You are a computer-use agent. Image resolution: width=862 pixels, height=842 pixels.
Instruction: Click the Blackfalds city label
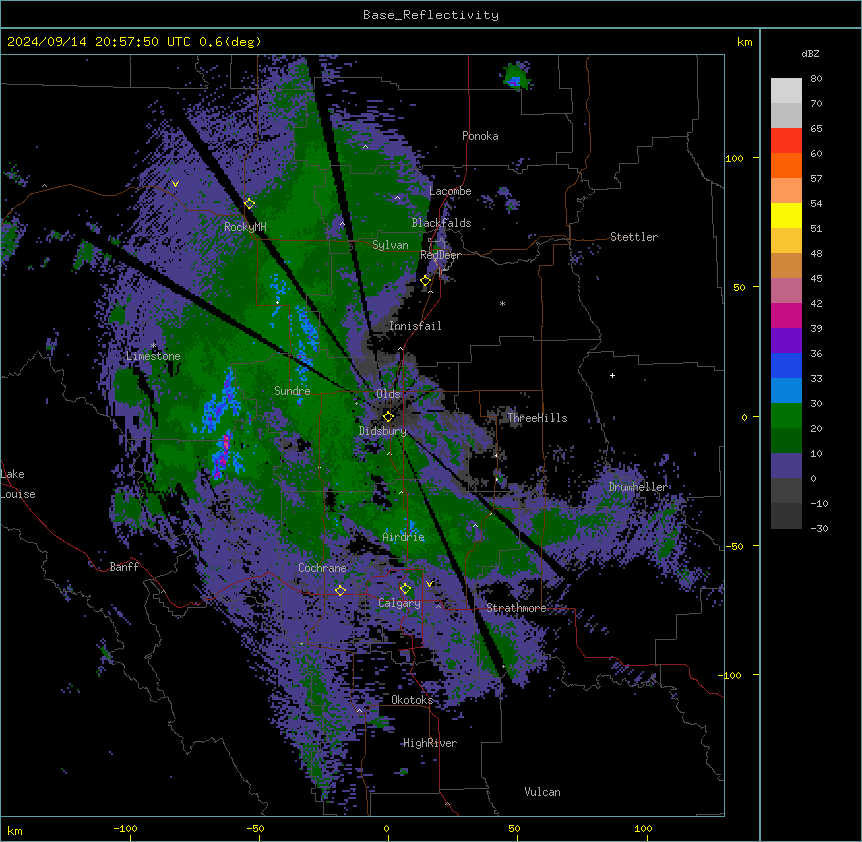[x=441, y=223]
